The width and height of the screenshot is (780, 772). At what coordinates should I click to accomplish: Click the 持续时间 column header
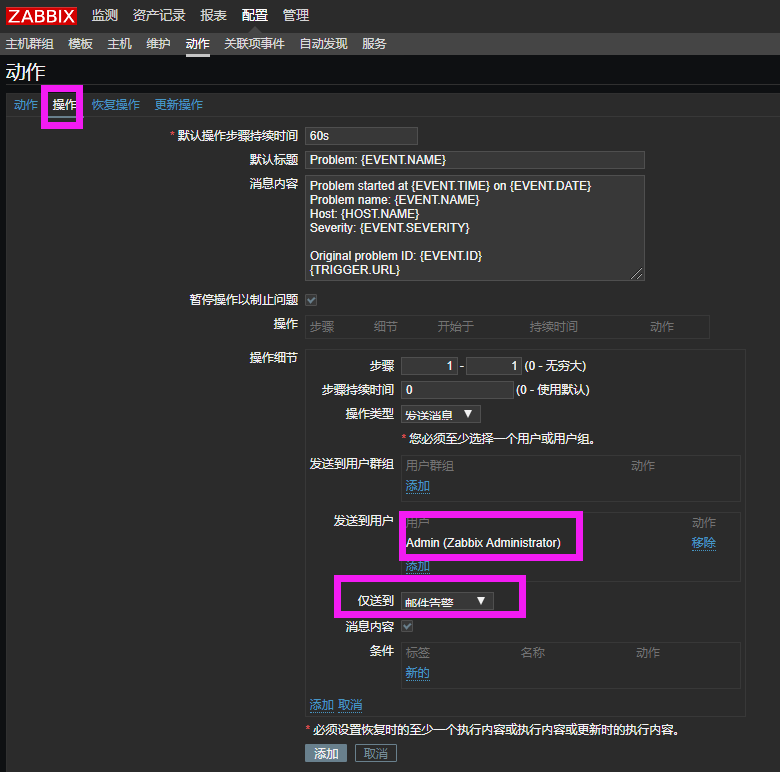(553, 327)
